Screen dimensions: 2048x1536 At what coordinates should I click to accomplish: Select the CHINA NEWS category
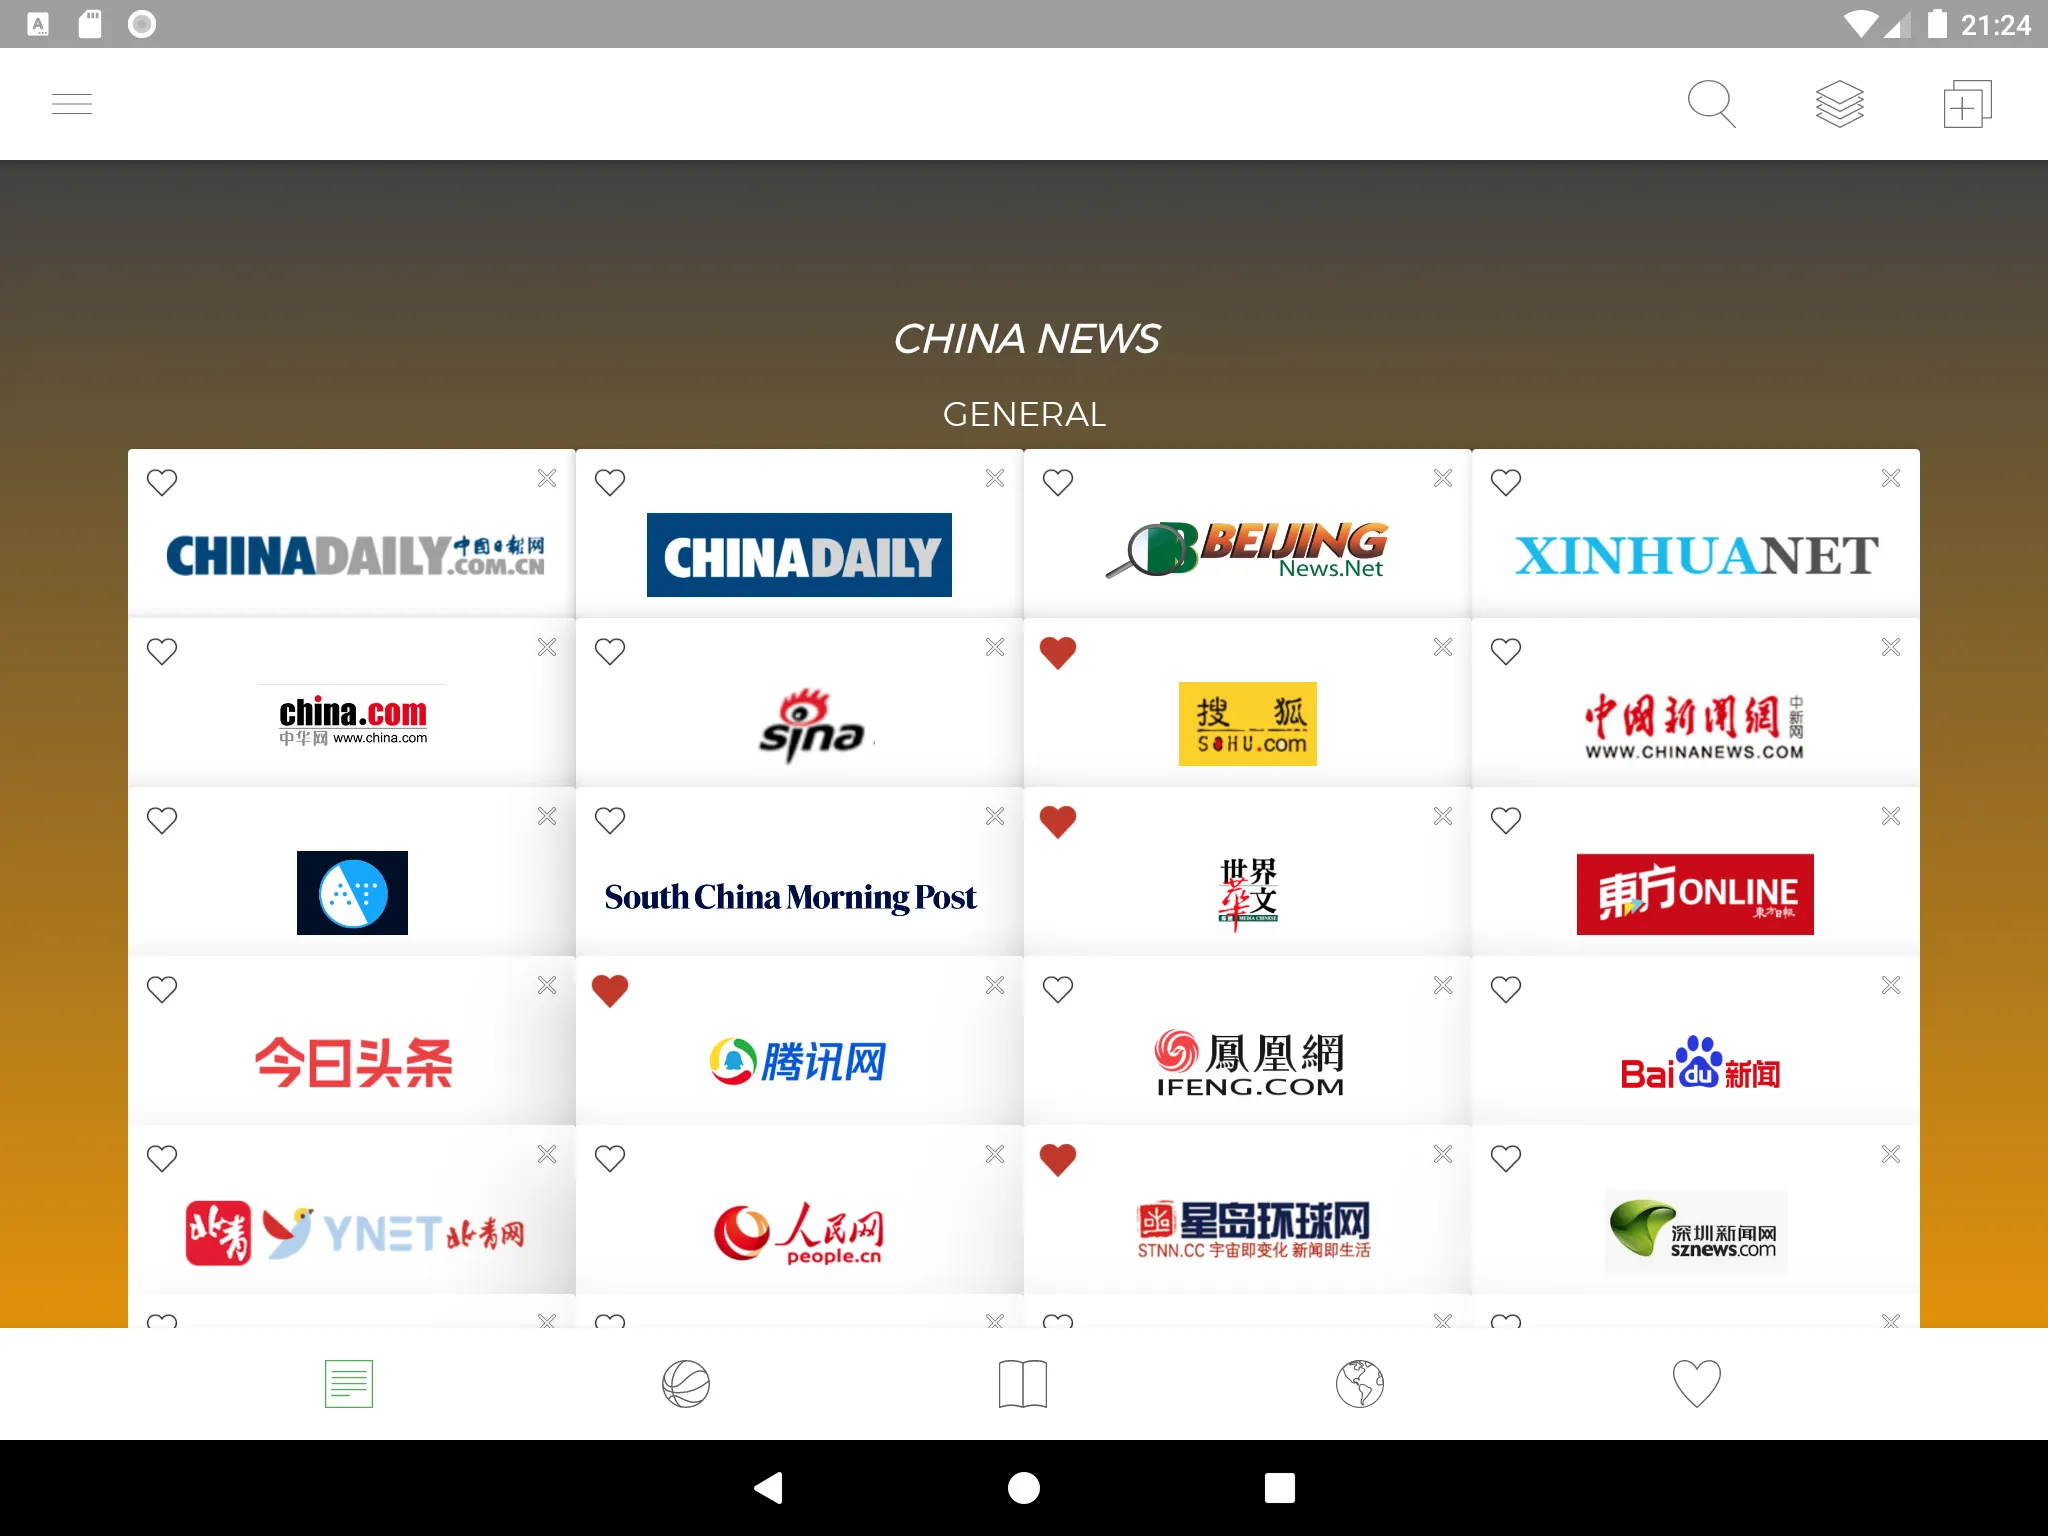click(1022, 337)
